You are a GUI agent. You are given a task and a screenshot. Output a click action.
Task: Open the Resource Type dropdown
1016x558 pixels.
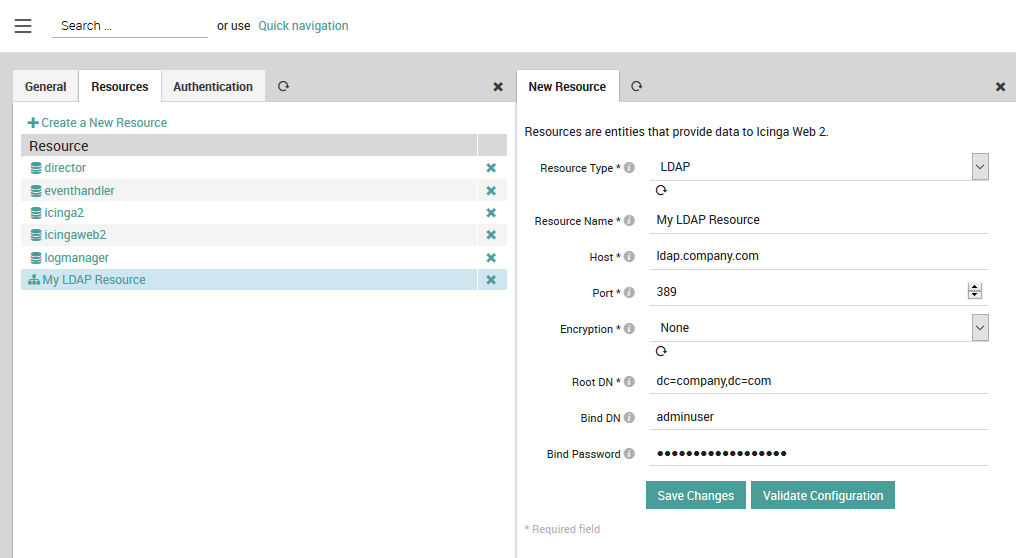tap(819, 167)
